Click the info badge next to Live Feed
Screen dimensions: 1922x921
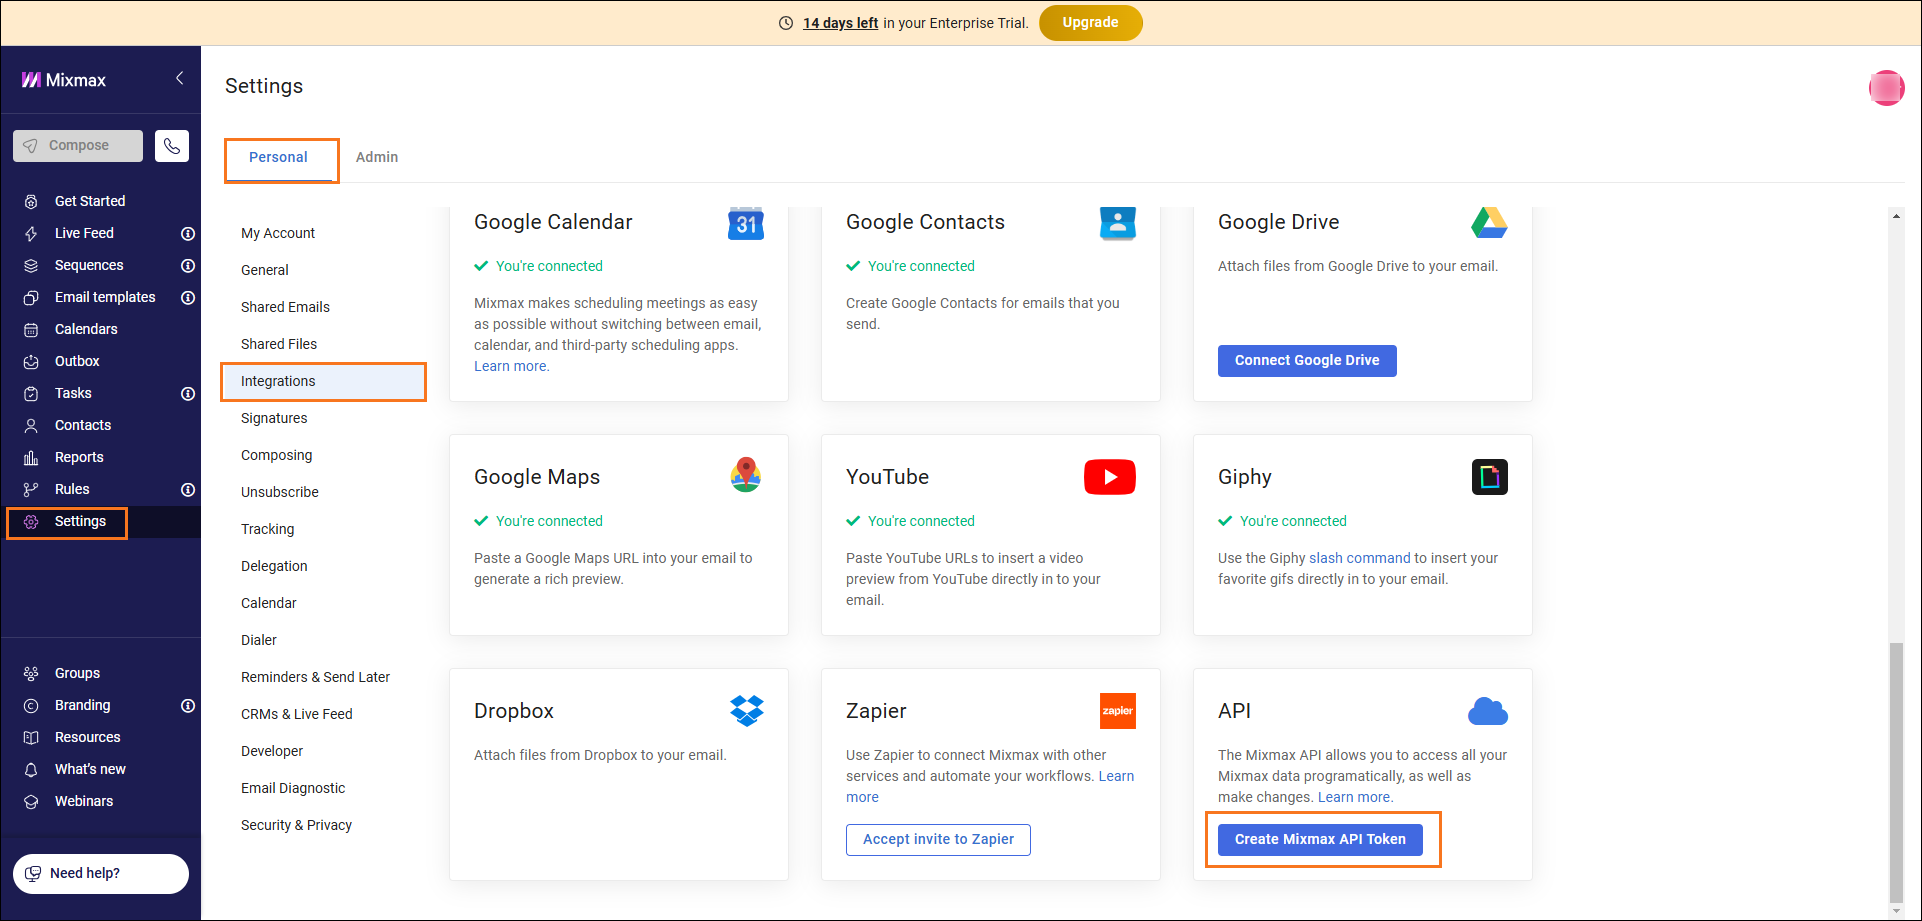187,234
